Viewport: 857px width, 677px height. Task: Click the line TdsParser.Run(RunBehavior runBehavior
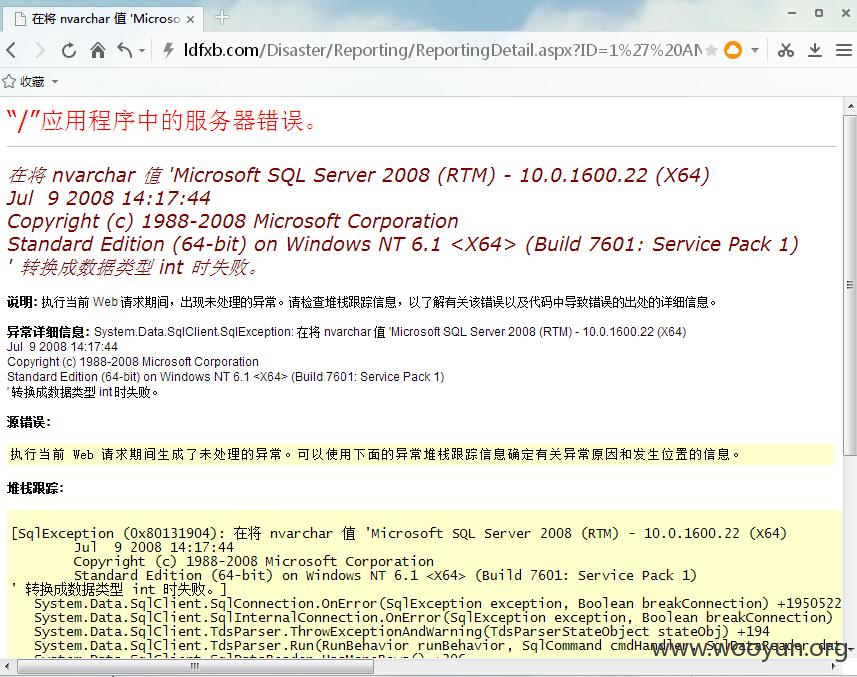tap(438, 646)
